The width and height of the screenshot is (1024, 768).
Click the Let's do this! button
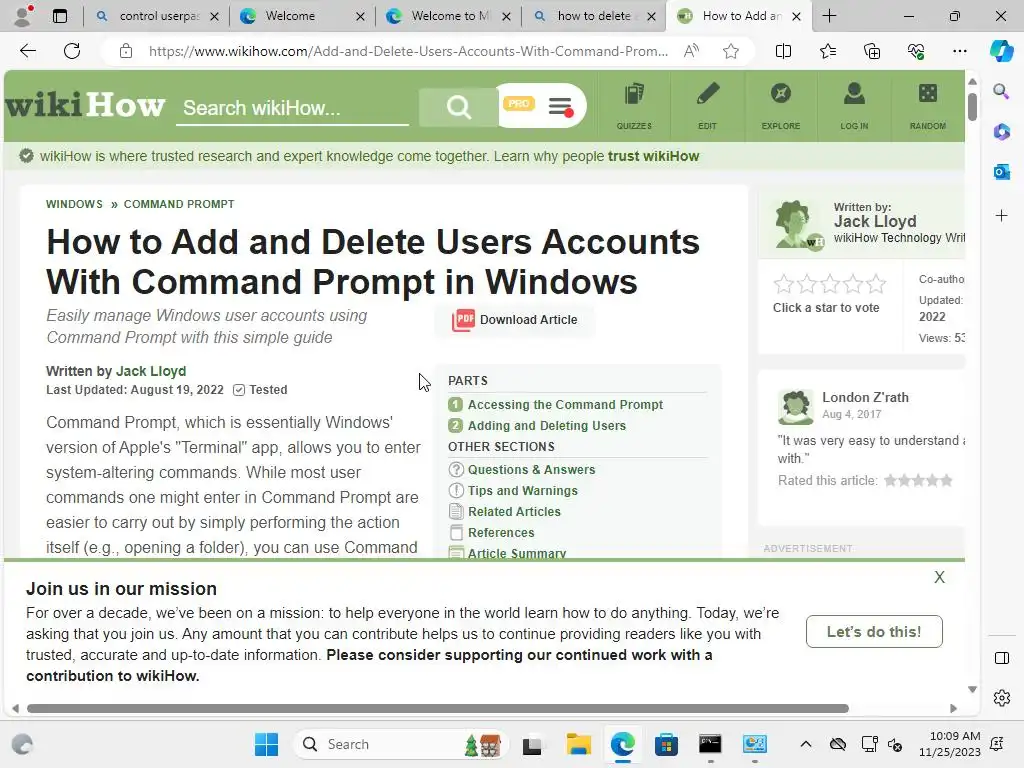[x=874, y=632]
